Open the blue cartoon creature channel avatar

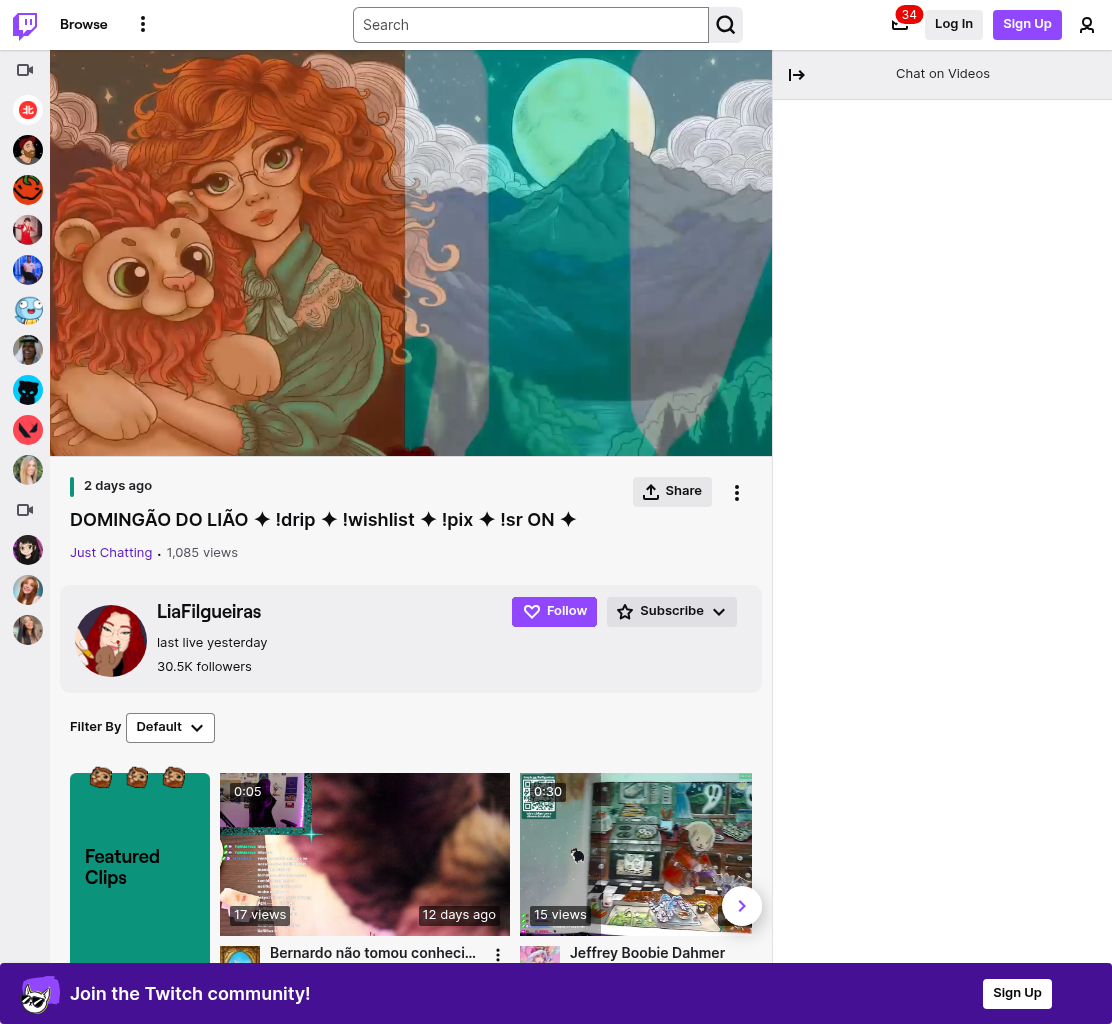coord(28,310)
